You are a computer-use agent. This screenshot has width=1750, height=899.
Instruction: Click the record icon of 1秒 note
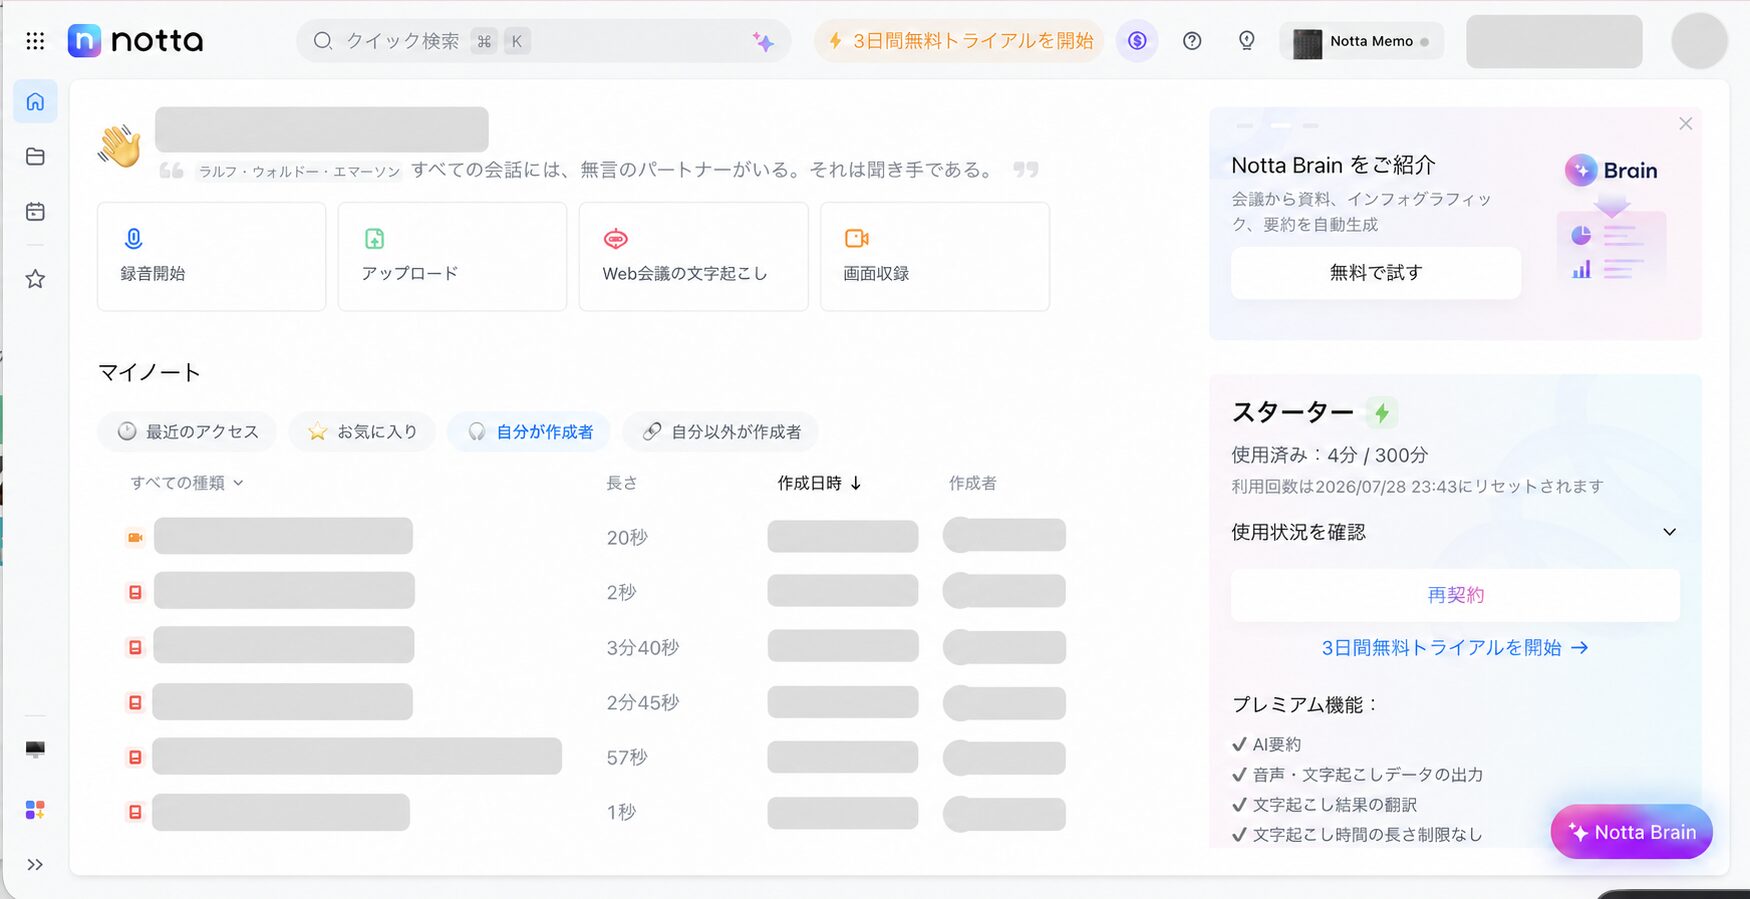pos(135,813)
